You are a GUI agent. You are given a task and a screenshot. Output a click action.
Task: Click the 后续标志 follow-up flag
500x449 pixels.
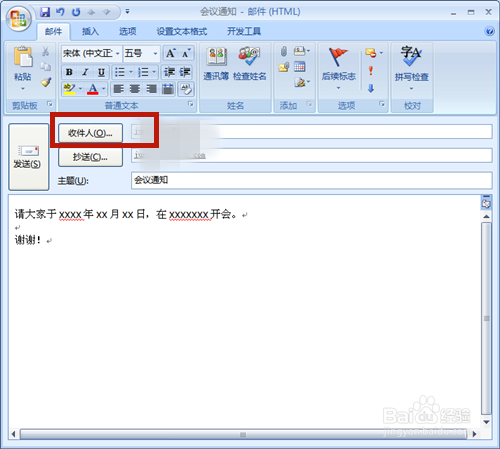pyautogui.click(x=339, y=68)
